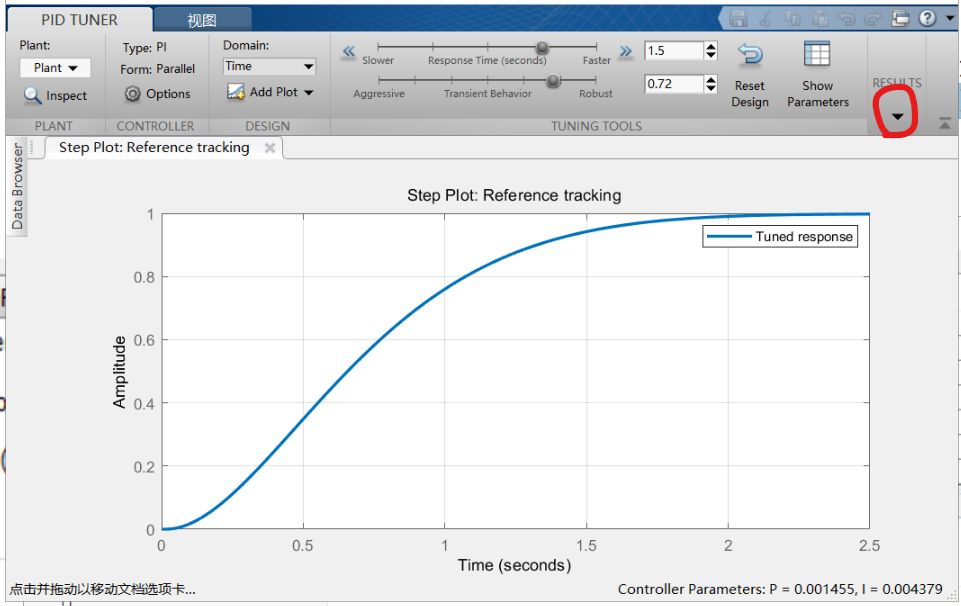Open the help question mark icon
The height and width of the screenshot is (606, 961).
tap(927, 18)
